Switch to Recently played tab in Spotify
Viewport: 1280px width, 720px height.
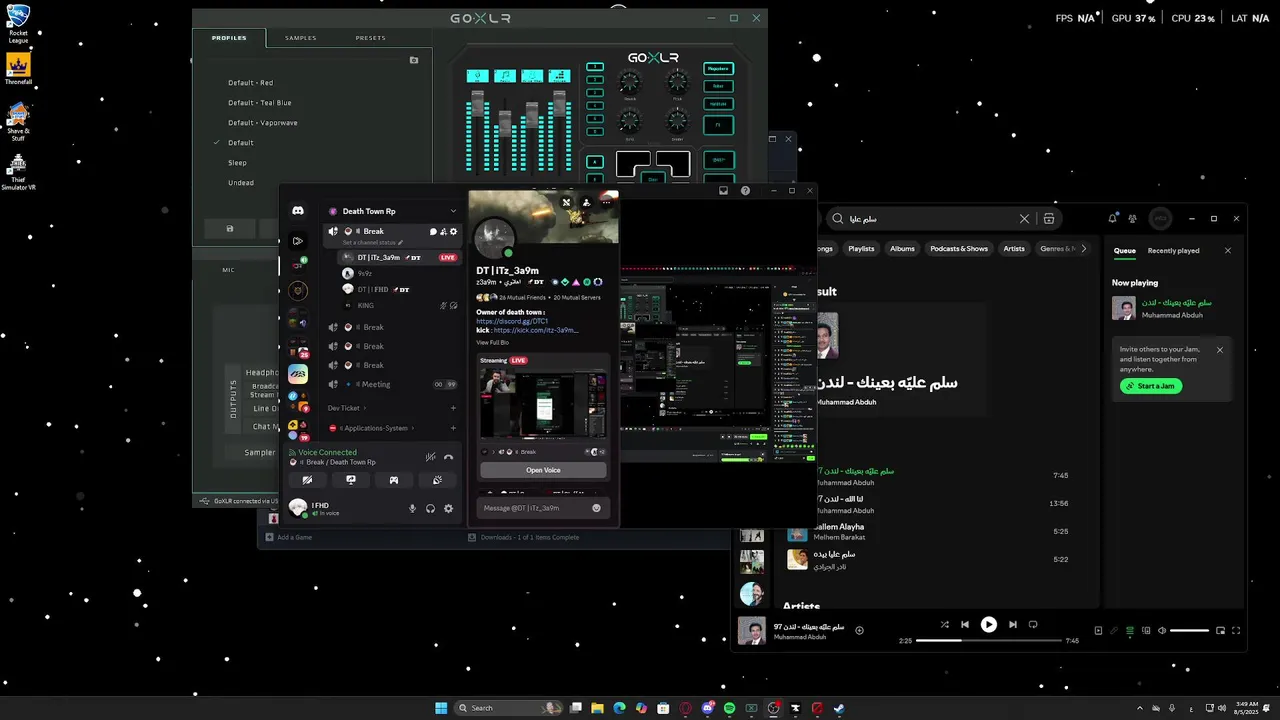point(1173,251)
